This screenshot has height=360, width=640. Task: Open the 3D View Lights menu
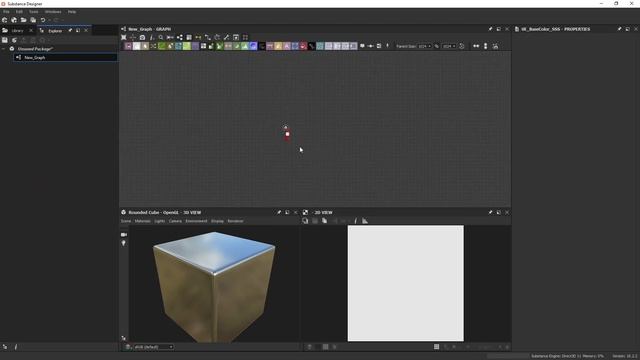pos(160,221)
